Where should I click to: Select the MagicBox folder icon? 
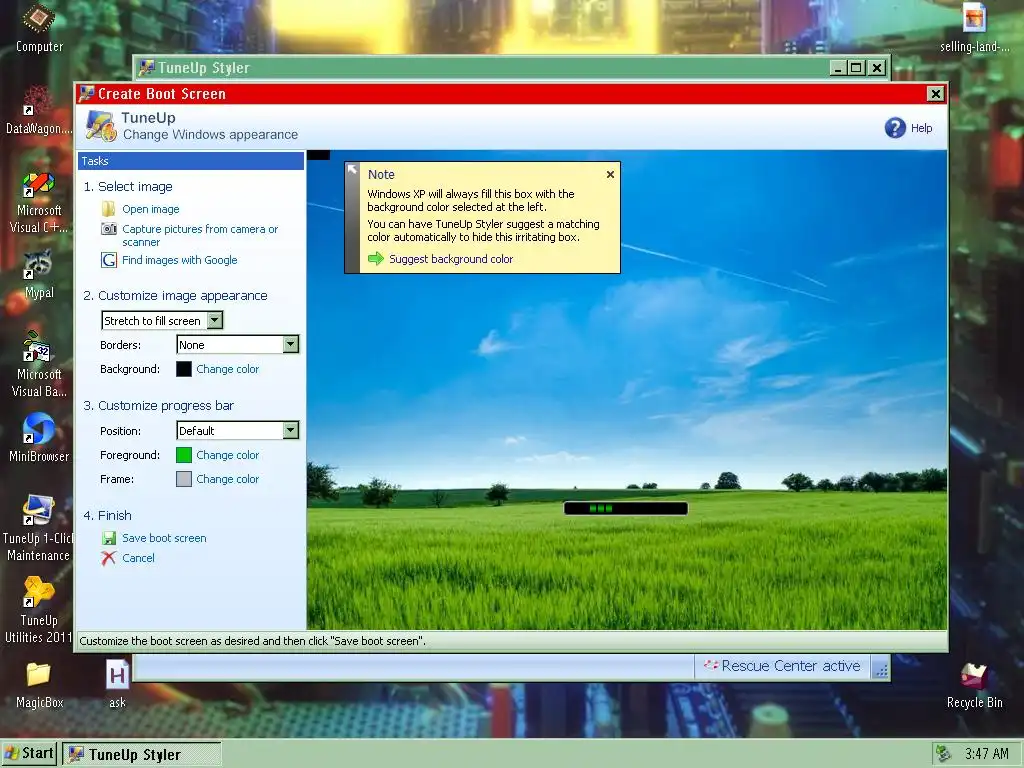pyautogui.click(x=39, y=684)
